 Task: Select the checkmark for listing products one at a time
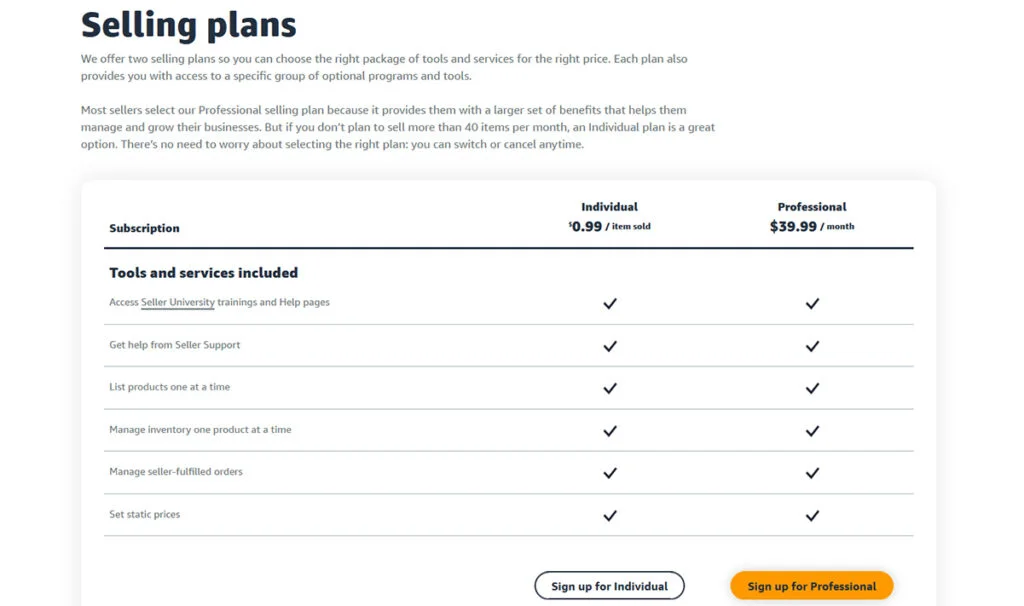[x=610, y=388]
